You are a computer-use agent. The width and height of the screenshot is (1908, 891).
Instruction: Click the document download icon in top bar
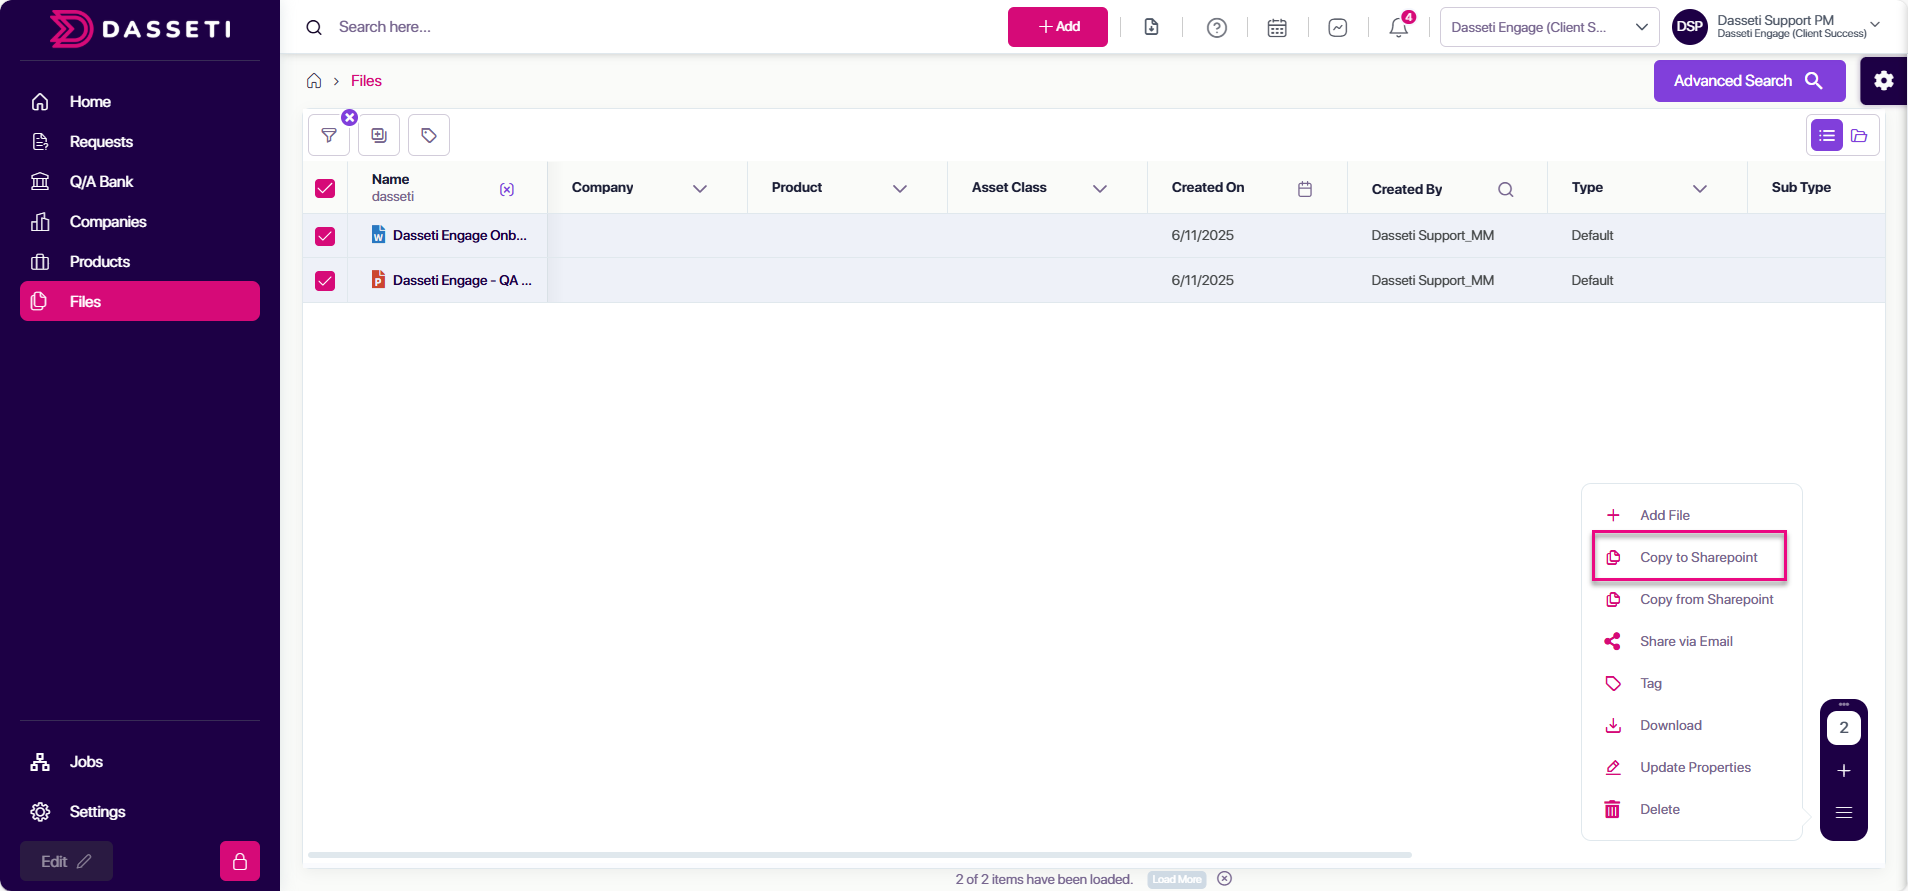1152,27
